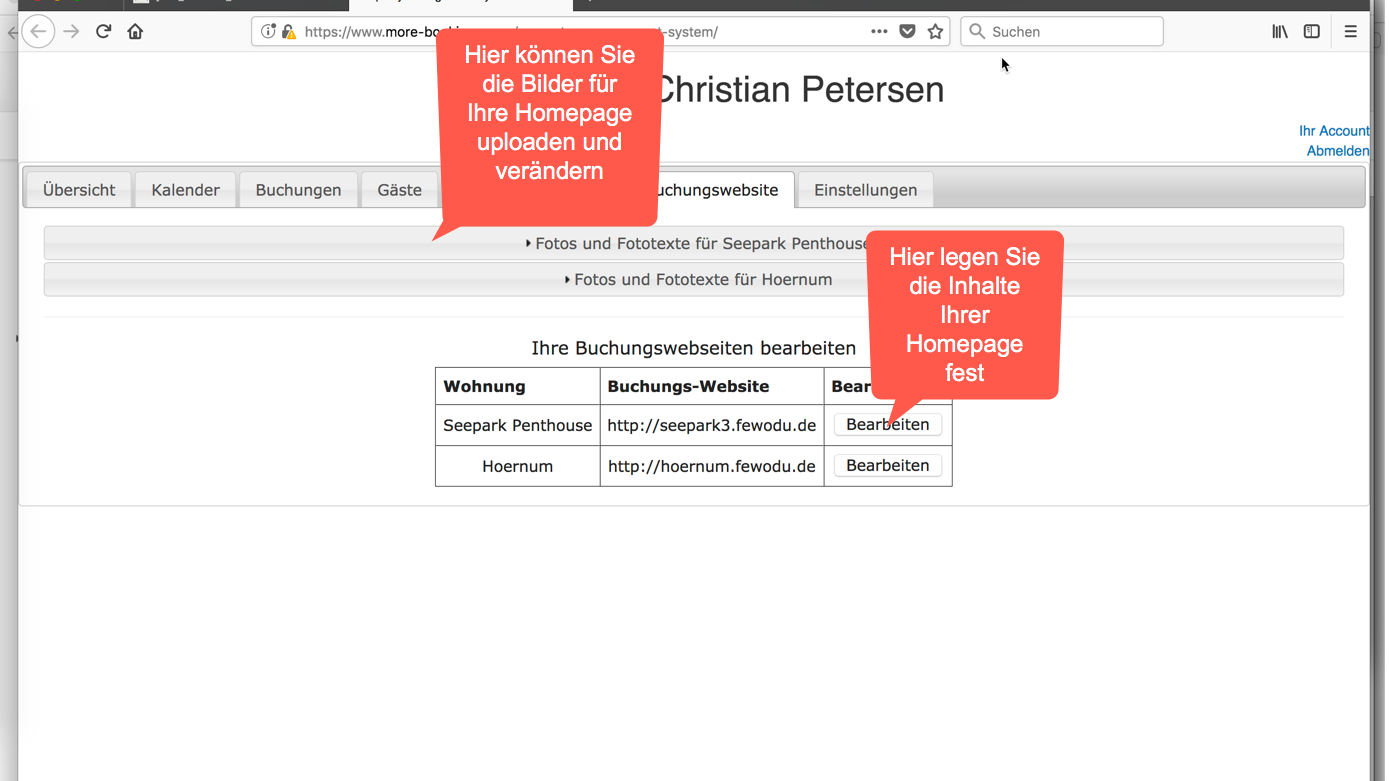
Task: Click Bearbeiten for Seepark Penthouse
Action: (888, 425)
